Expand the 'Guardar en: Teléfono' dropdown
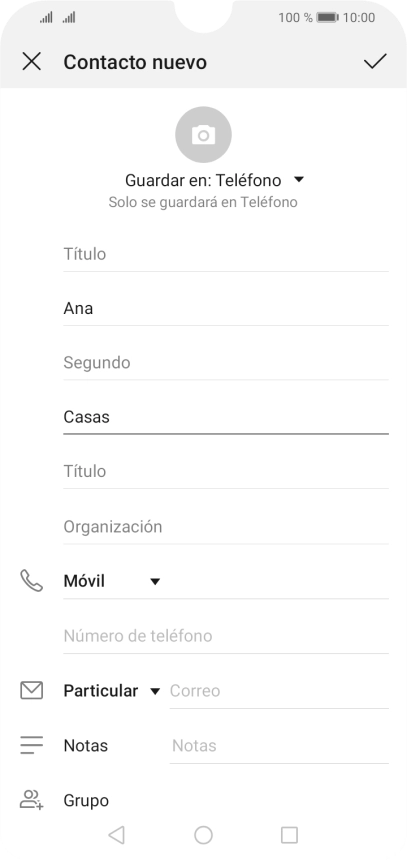The image size is (407, 860). click(214, 180)
